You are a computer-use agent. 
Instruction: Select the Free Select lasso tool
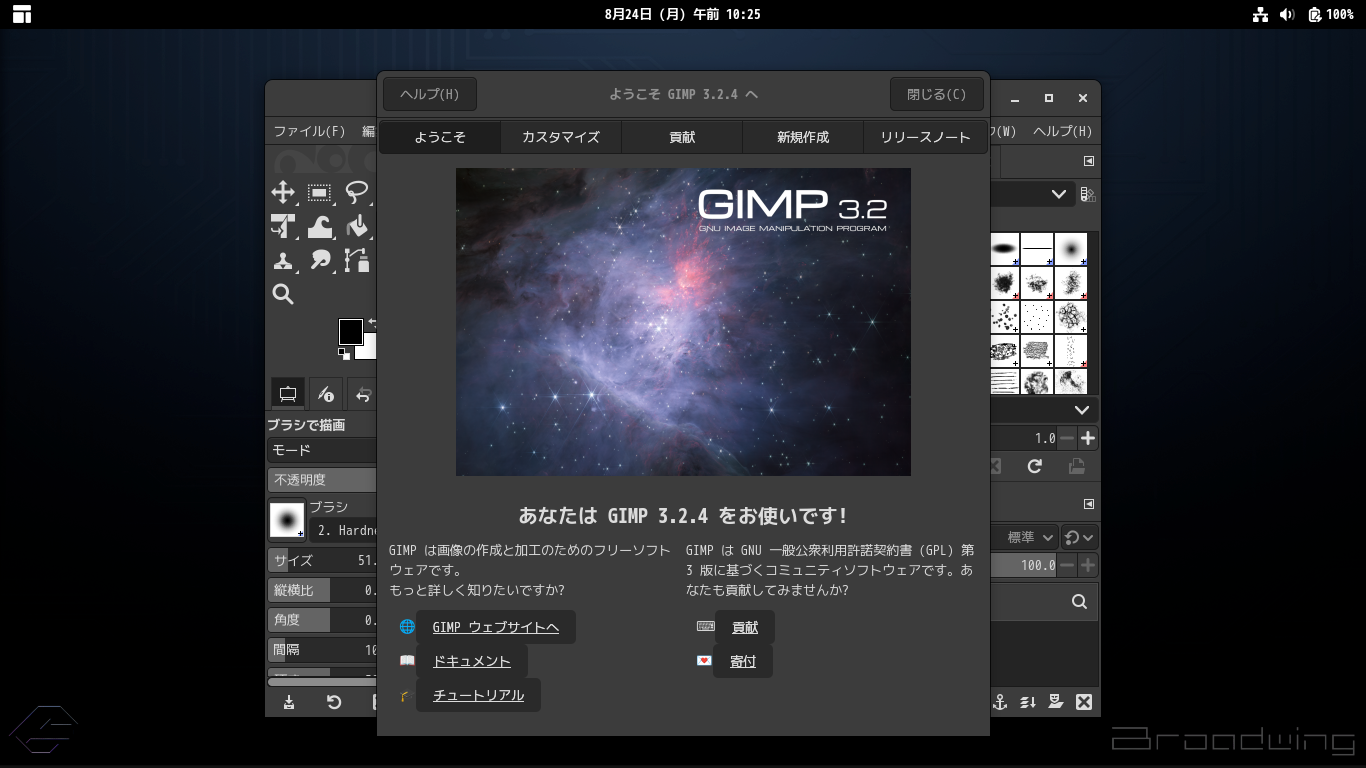click(357, 193)
